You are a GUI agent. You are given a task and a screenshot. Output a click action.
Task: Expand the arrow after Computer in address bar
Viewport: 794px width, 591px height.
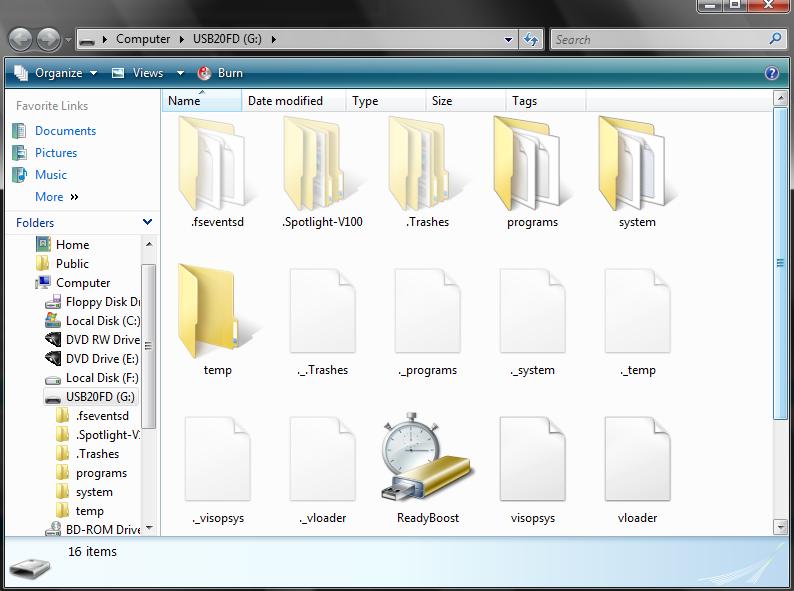(181, 39)
